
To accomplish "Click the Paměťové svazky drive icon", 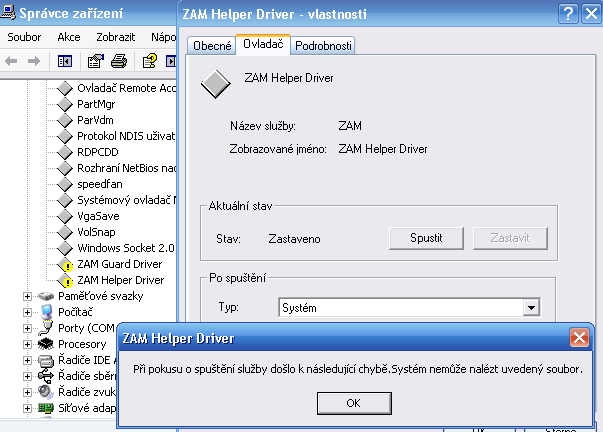I will click(x=46, y=296).
